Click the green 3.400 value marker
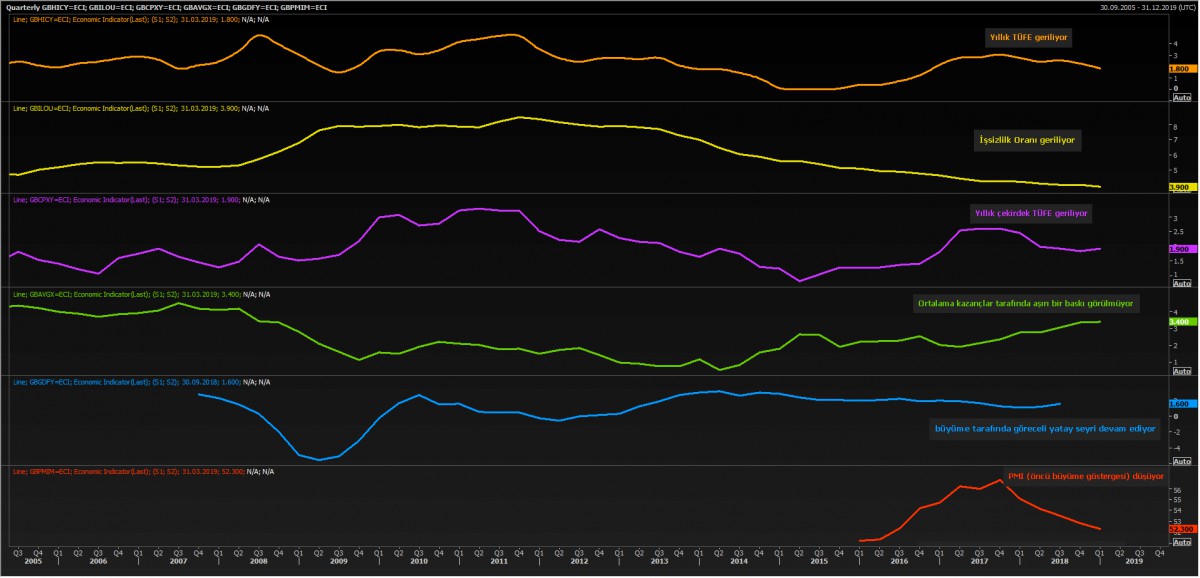 pyautogui.click(x=1178, y=322)
